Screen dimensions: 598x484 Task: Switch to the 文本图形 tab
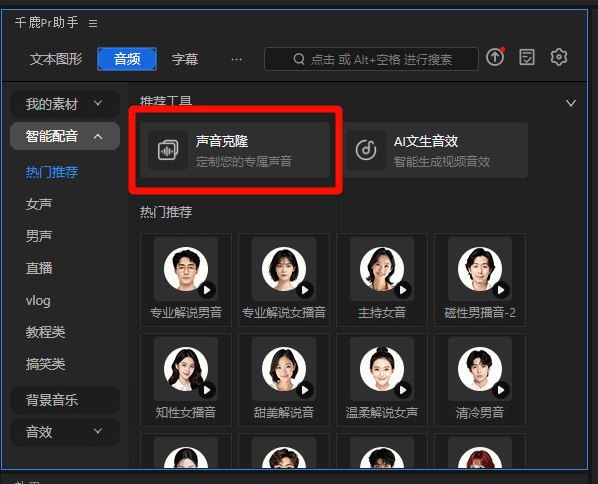(56, 59)
